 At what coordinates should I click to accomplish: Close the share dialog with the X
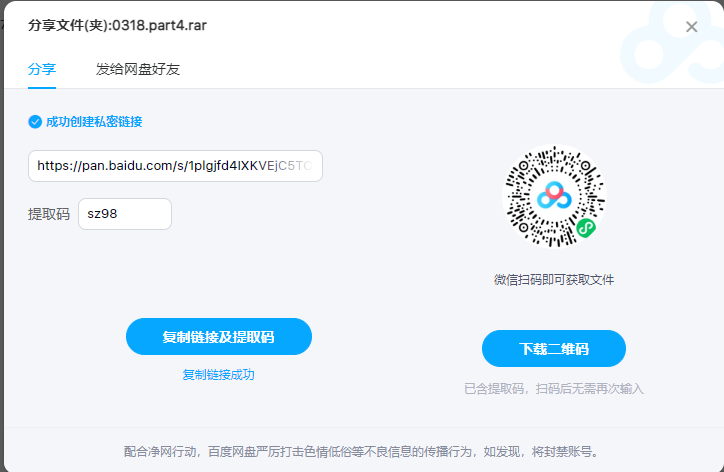[691, 27]
